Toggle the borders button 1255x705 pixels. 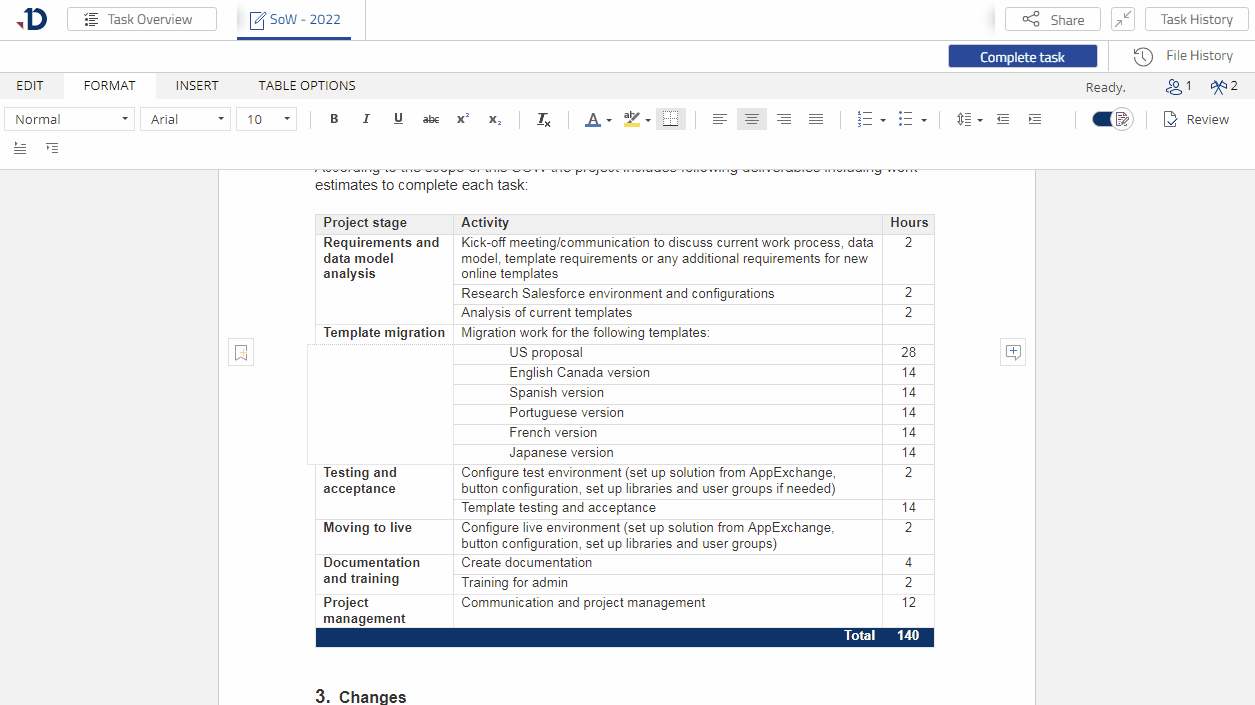point(670,119)
